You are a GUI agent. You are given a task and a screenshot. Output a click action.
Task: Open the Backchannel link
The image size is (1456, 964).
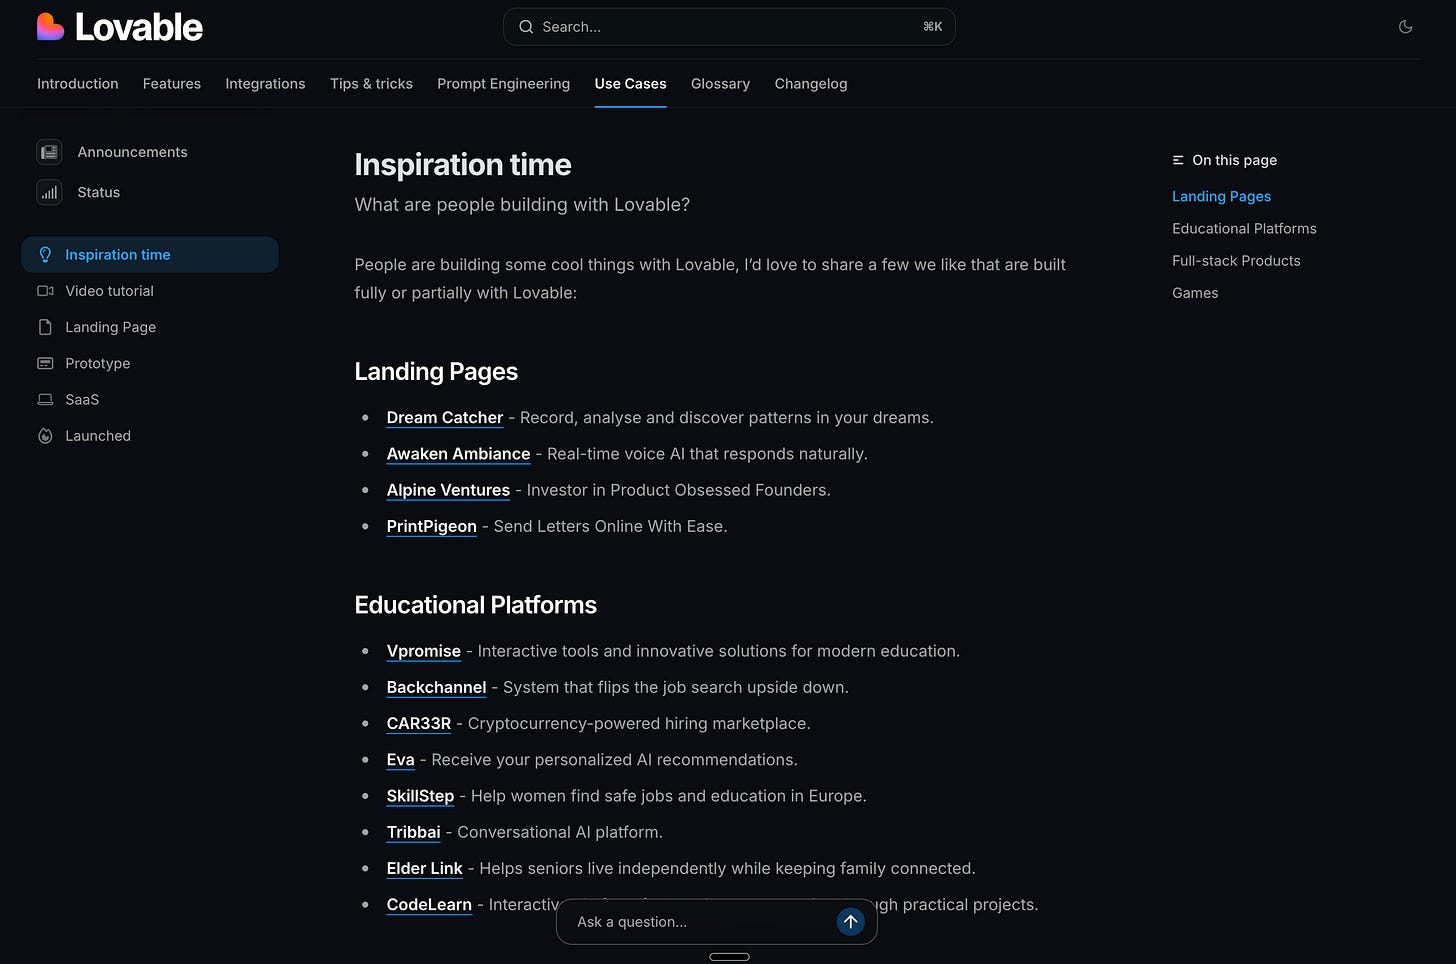click(436, 688)
